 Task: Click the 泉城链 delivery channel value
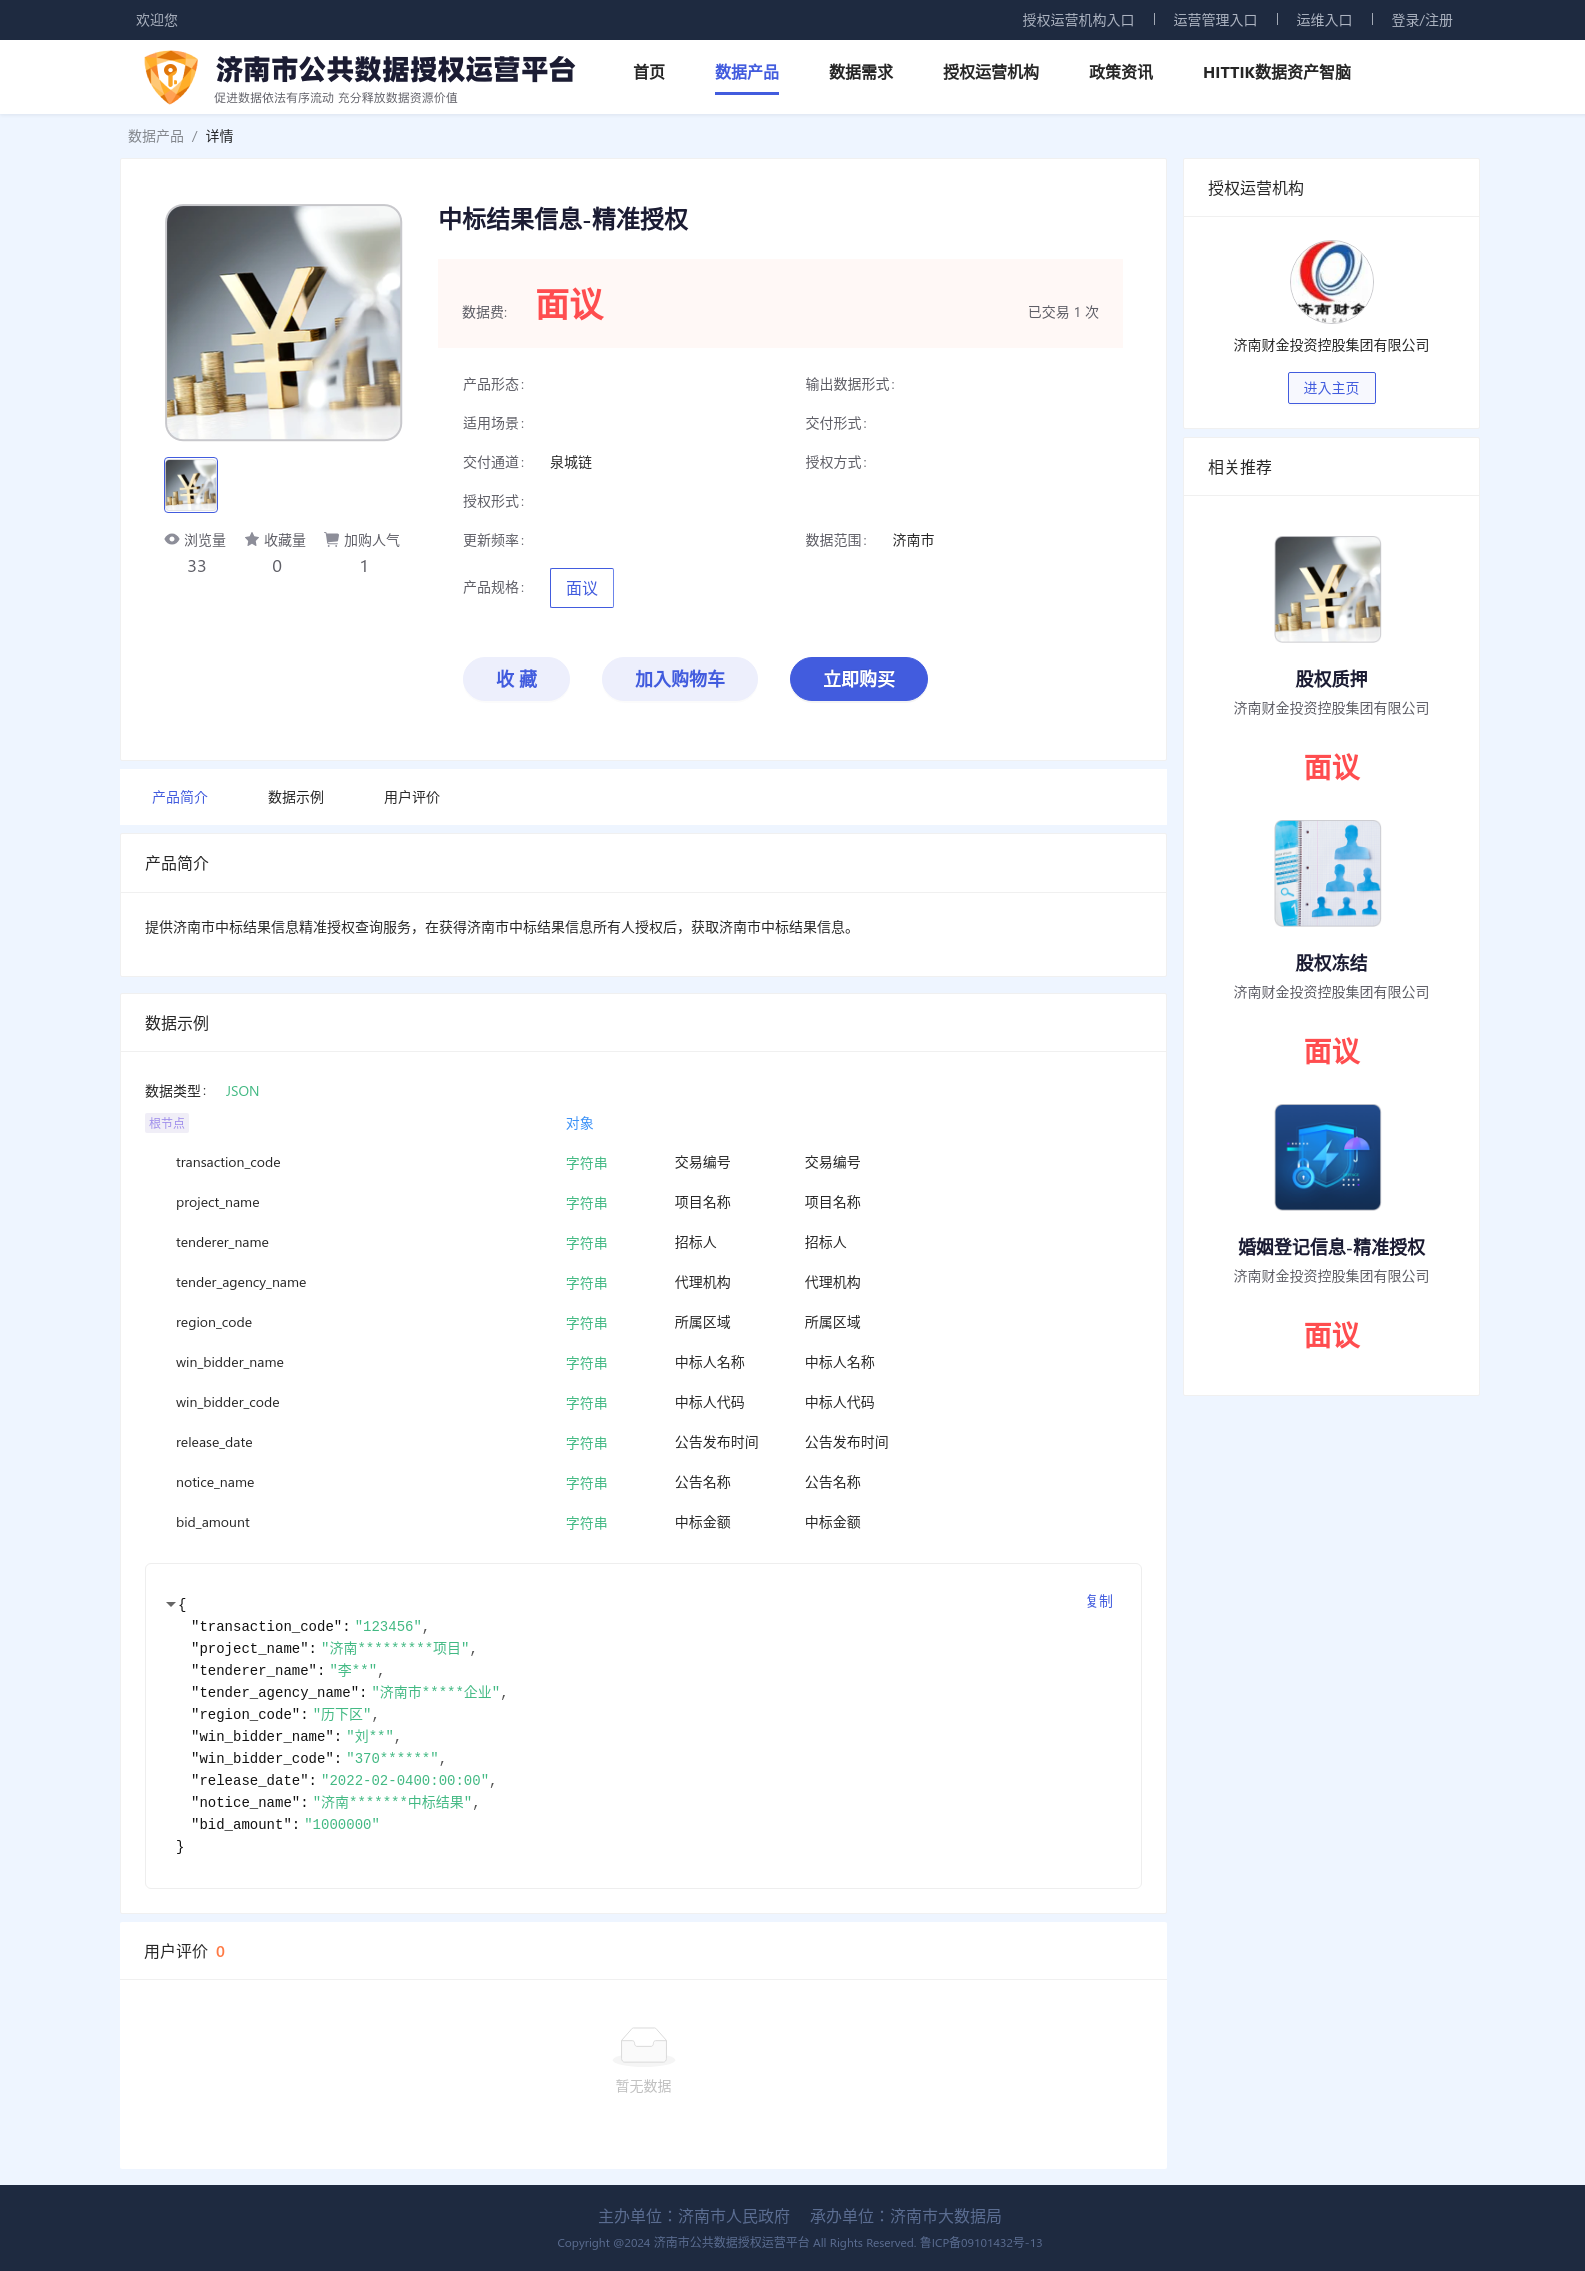(571, 462)
